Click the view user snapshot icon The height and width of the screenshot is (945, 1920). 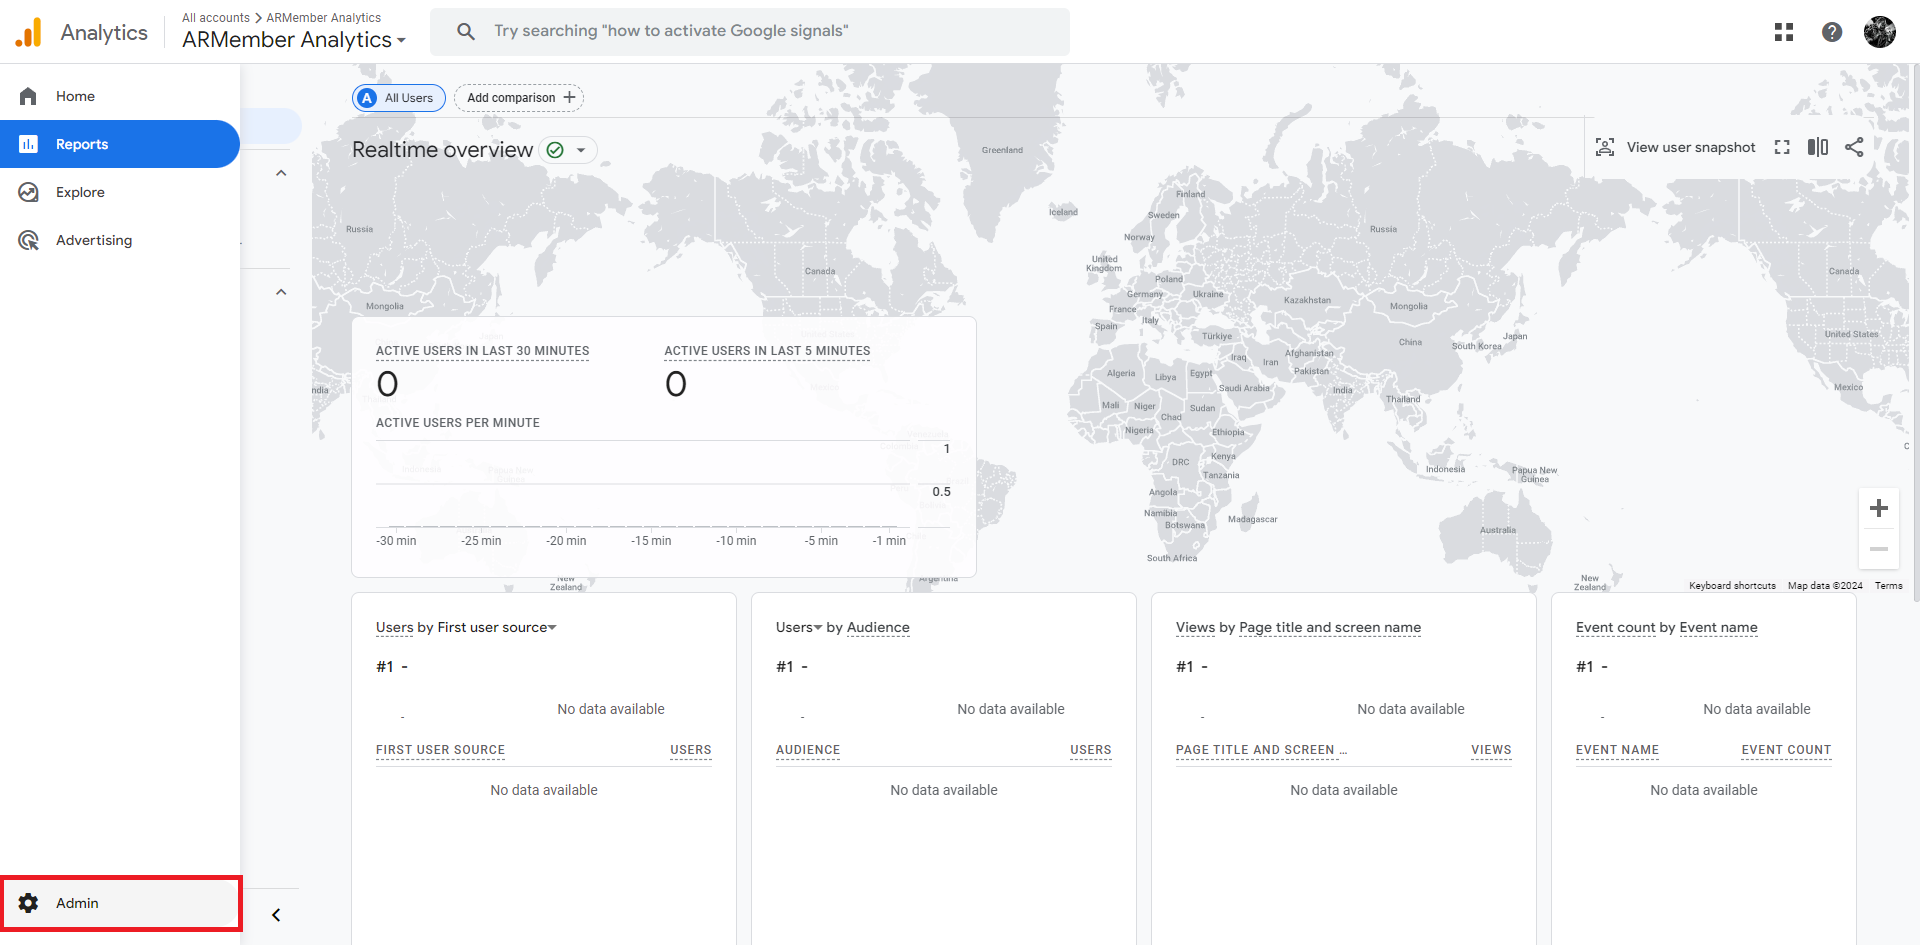click(x=1605, y=147)
